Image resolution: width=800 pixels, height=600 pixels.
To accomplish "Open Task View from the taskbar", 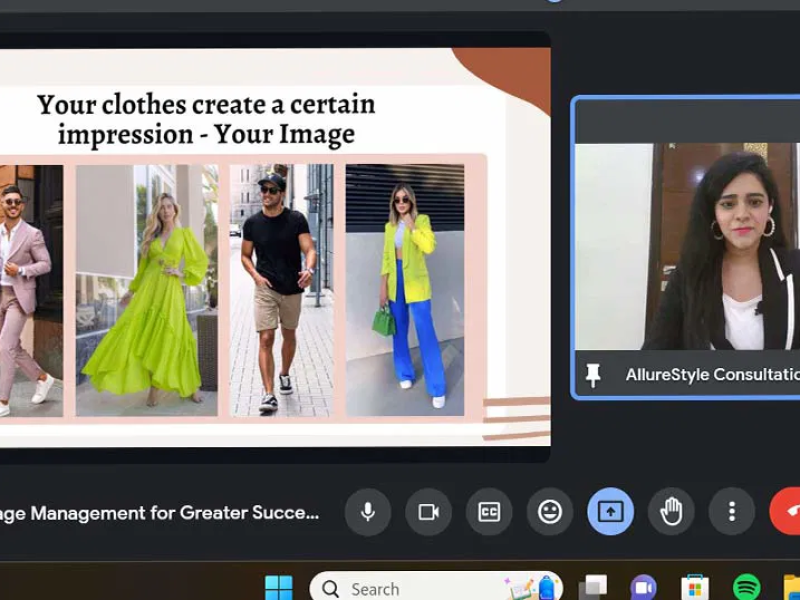I will pos(593,588).
